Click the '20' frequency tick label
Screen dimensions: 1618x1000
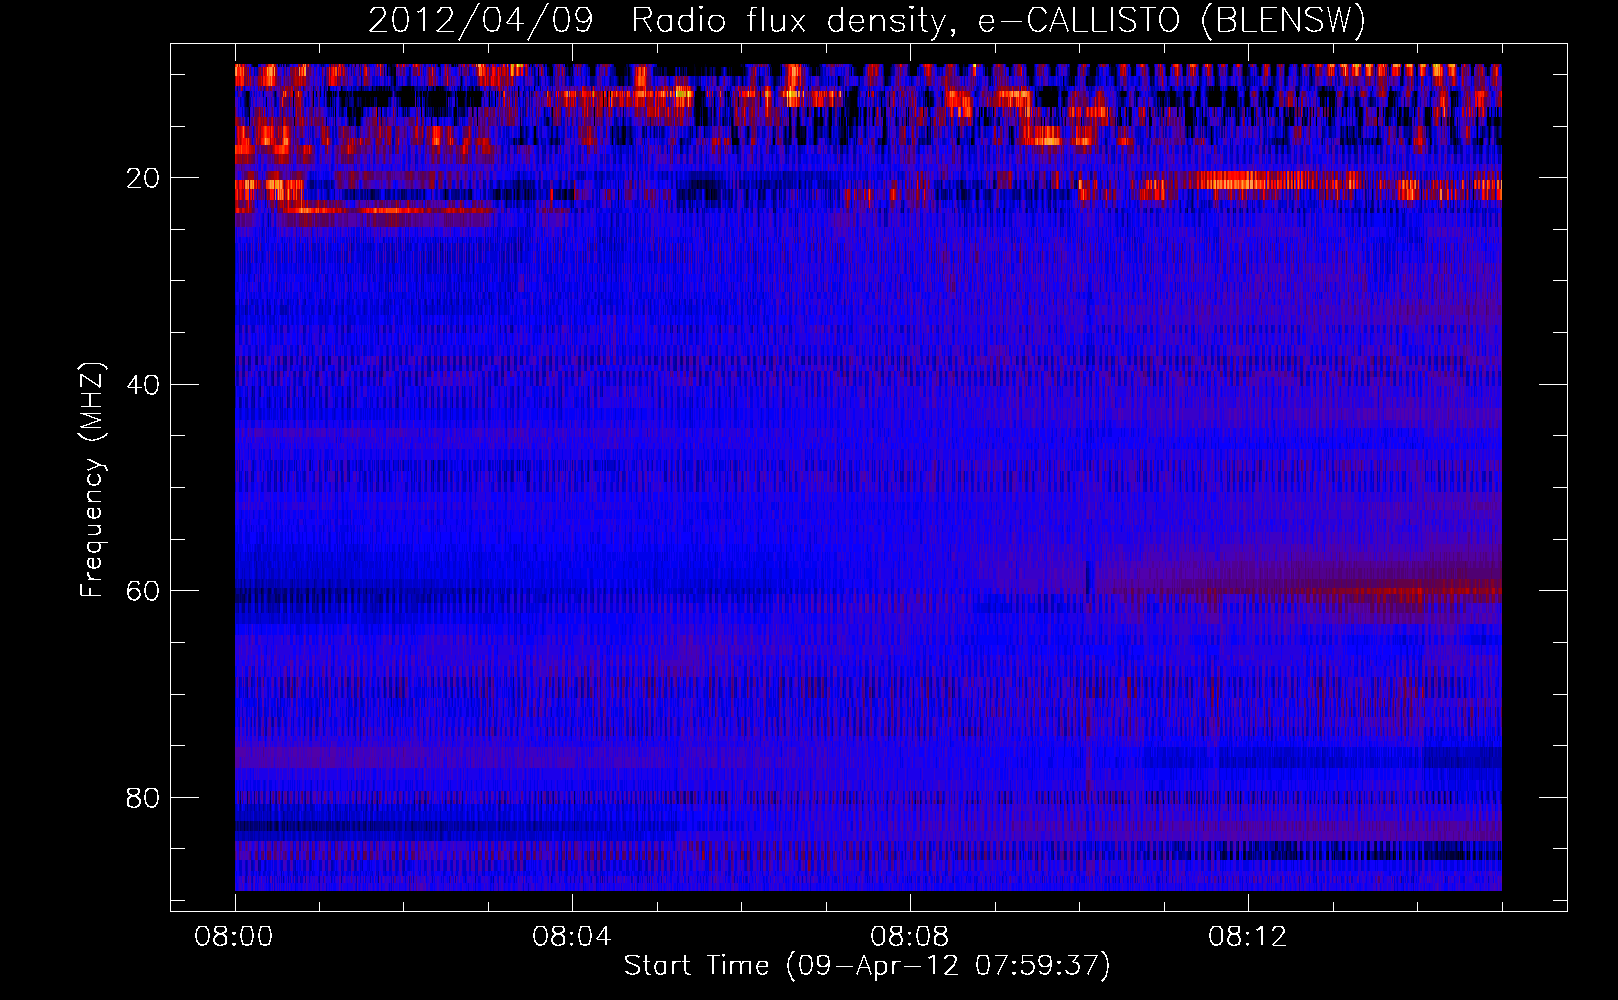click(144, 179)
